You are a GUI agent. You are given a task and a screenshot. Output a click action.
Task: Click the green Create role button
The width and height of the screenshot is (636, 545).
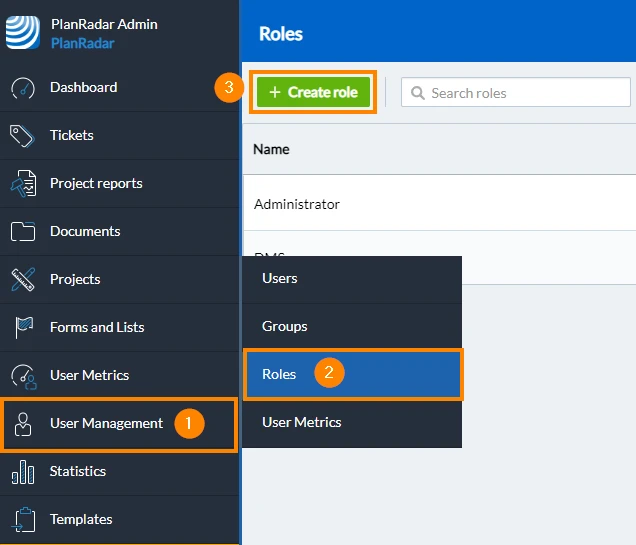point(314,92)
